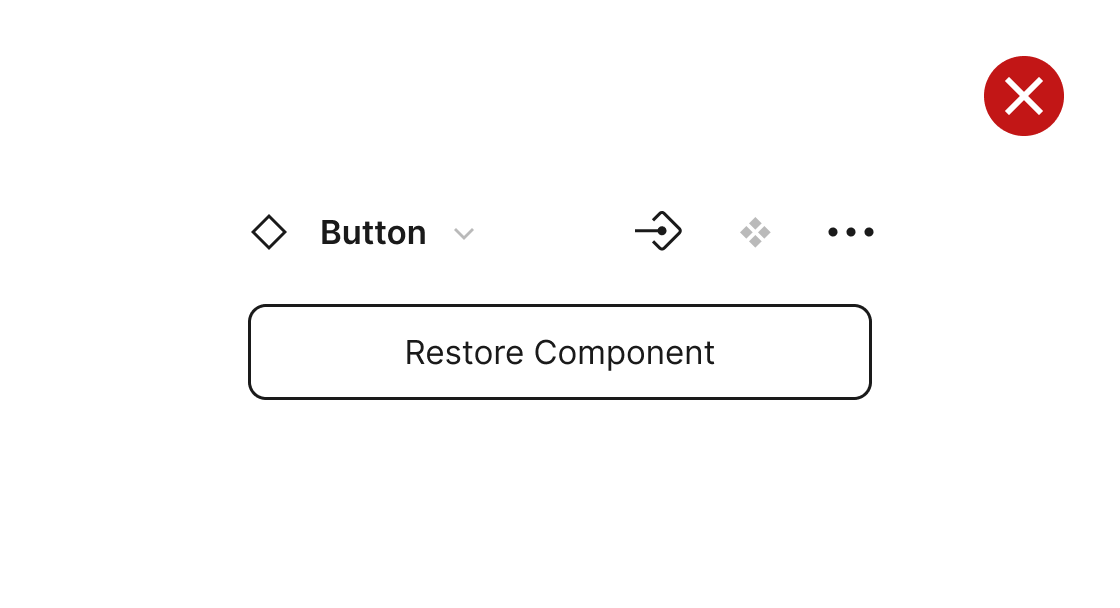Click the ellipsis icon in the component header

(x=851, y=232)
